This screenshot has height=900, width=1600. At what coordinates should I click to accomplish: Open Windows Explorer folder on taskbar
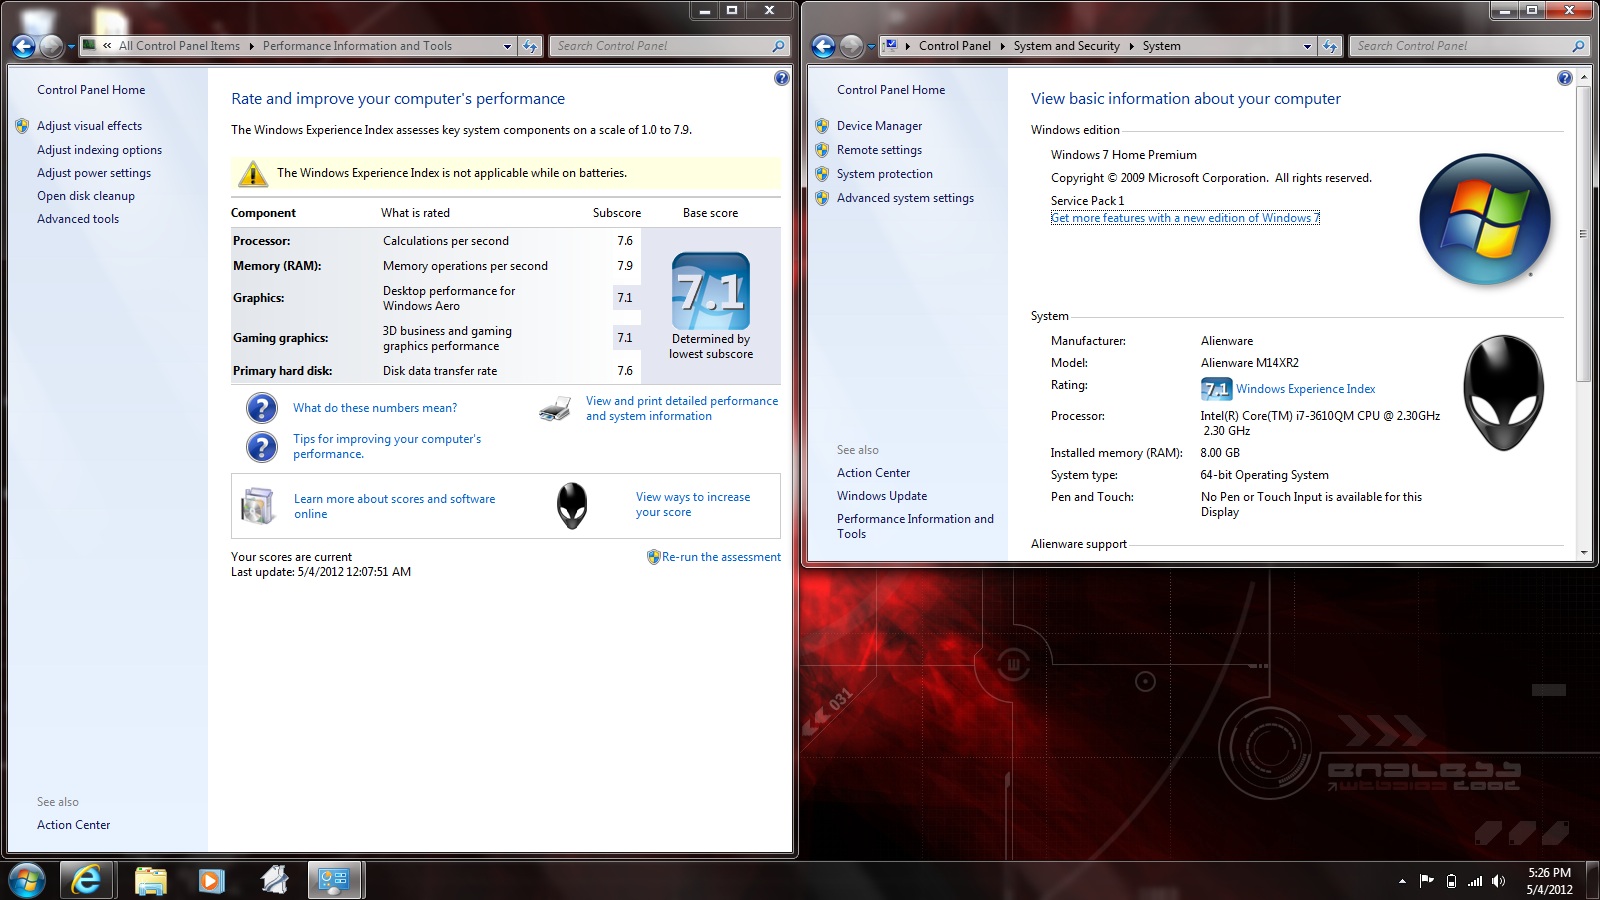(x=150, y=881)
